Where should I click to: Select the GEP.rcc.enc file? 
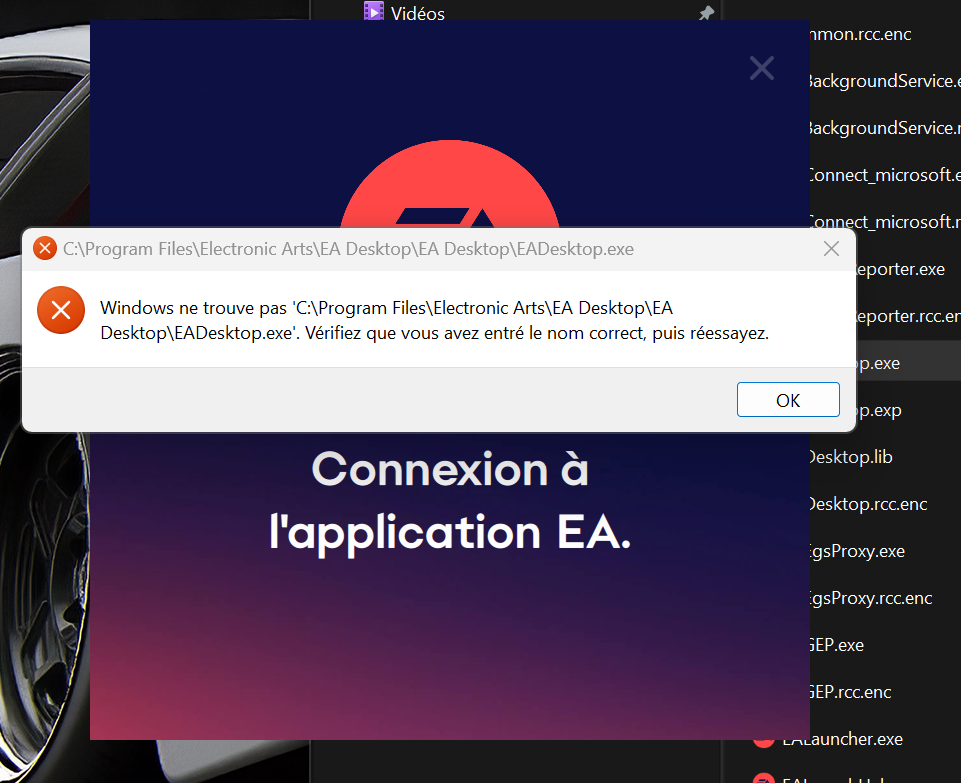click(850, 692)
